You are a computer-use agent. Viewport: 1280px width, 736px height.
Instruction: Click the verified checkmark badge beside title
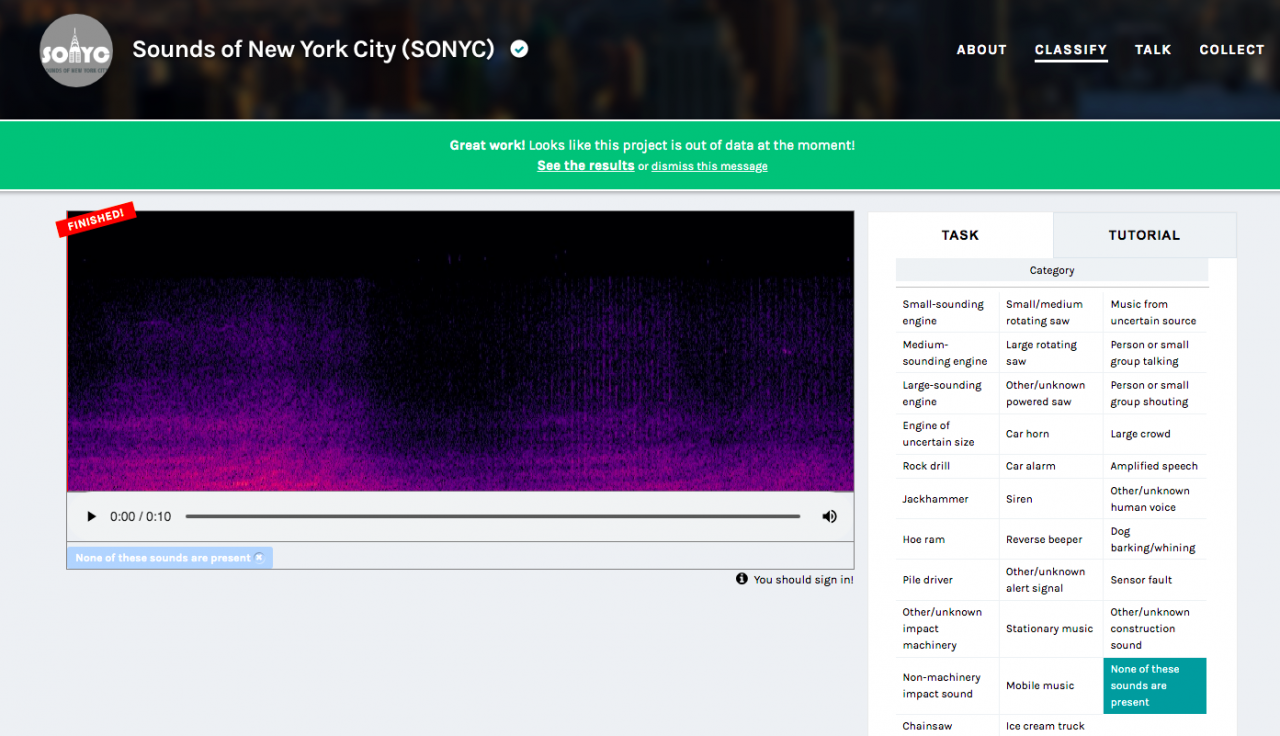(x=519, y=48)
